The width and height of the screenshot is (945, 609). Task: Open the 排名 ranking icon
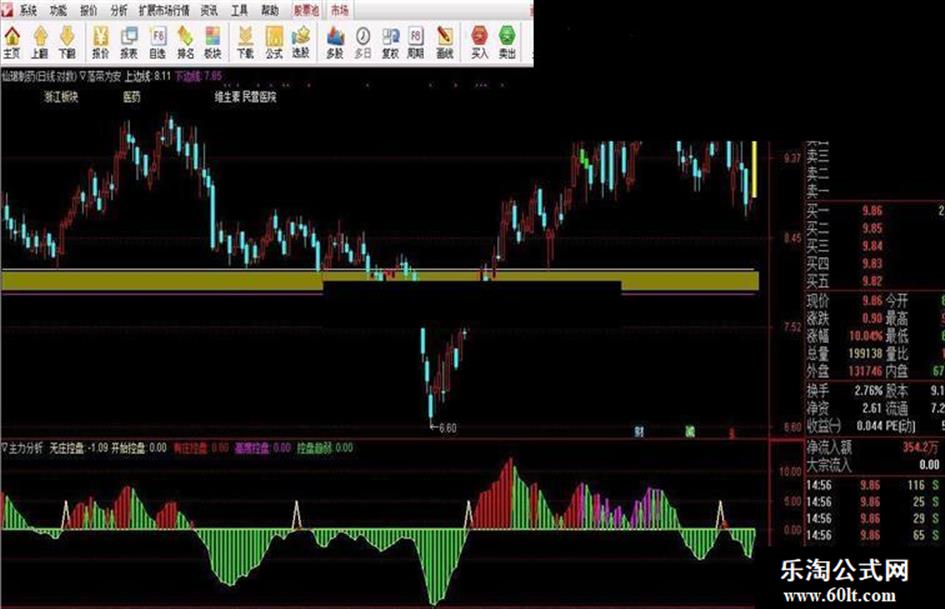pos(185,43)
